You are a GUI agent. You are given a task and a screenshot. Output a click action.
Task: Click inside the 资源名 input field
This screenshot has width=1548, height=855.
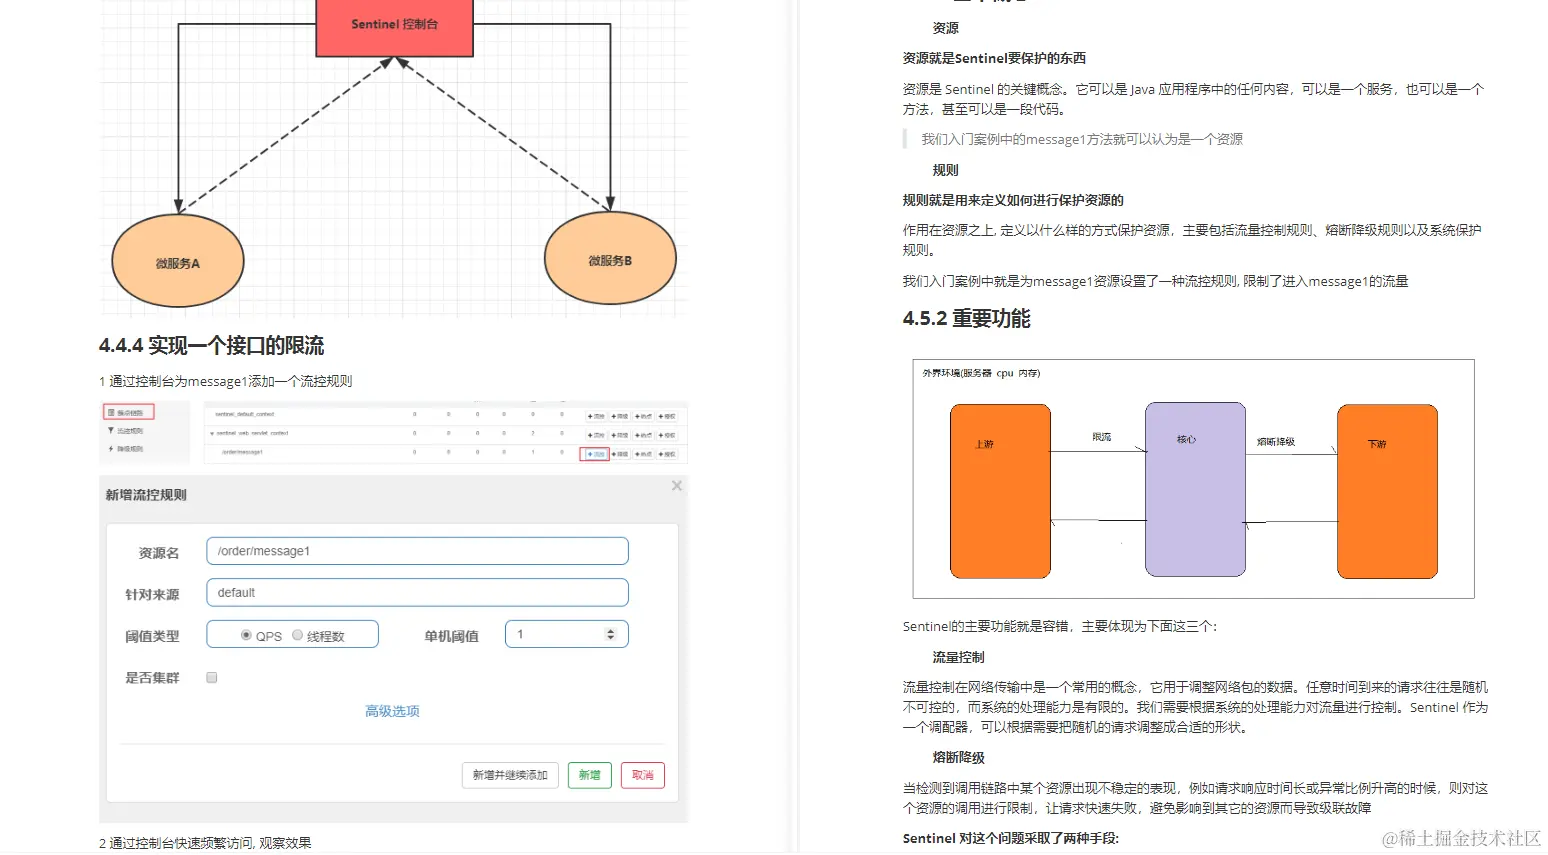416,550
